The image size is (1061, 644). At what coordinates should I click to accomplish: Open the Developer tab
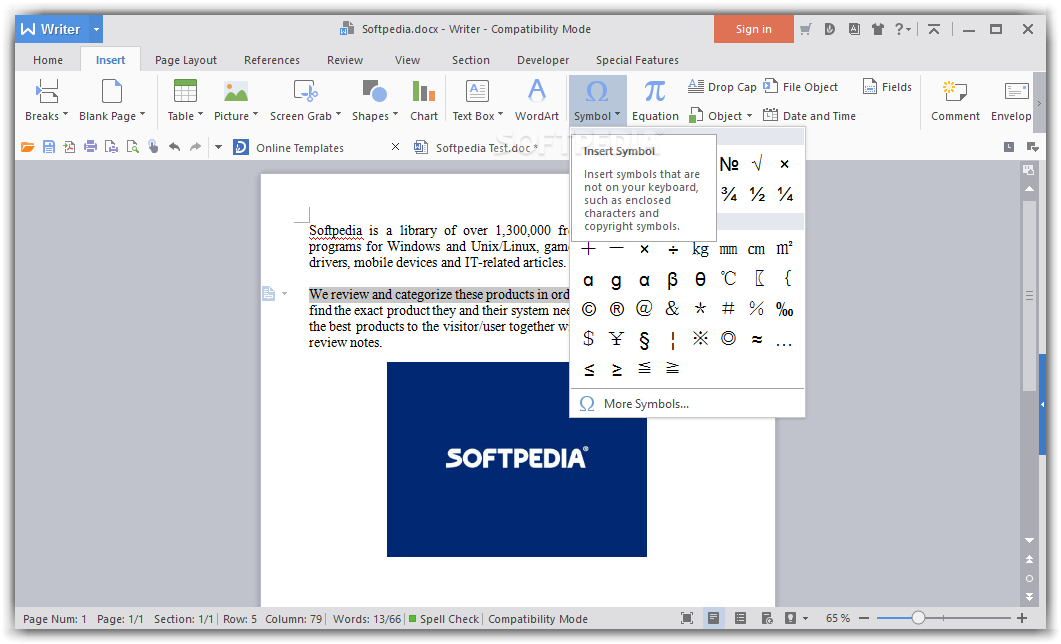tap(543, 60)
